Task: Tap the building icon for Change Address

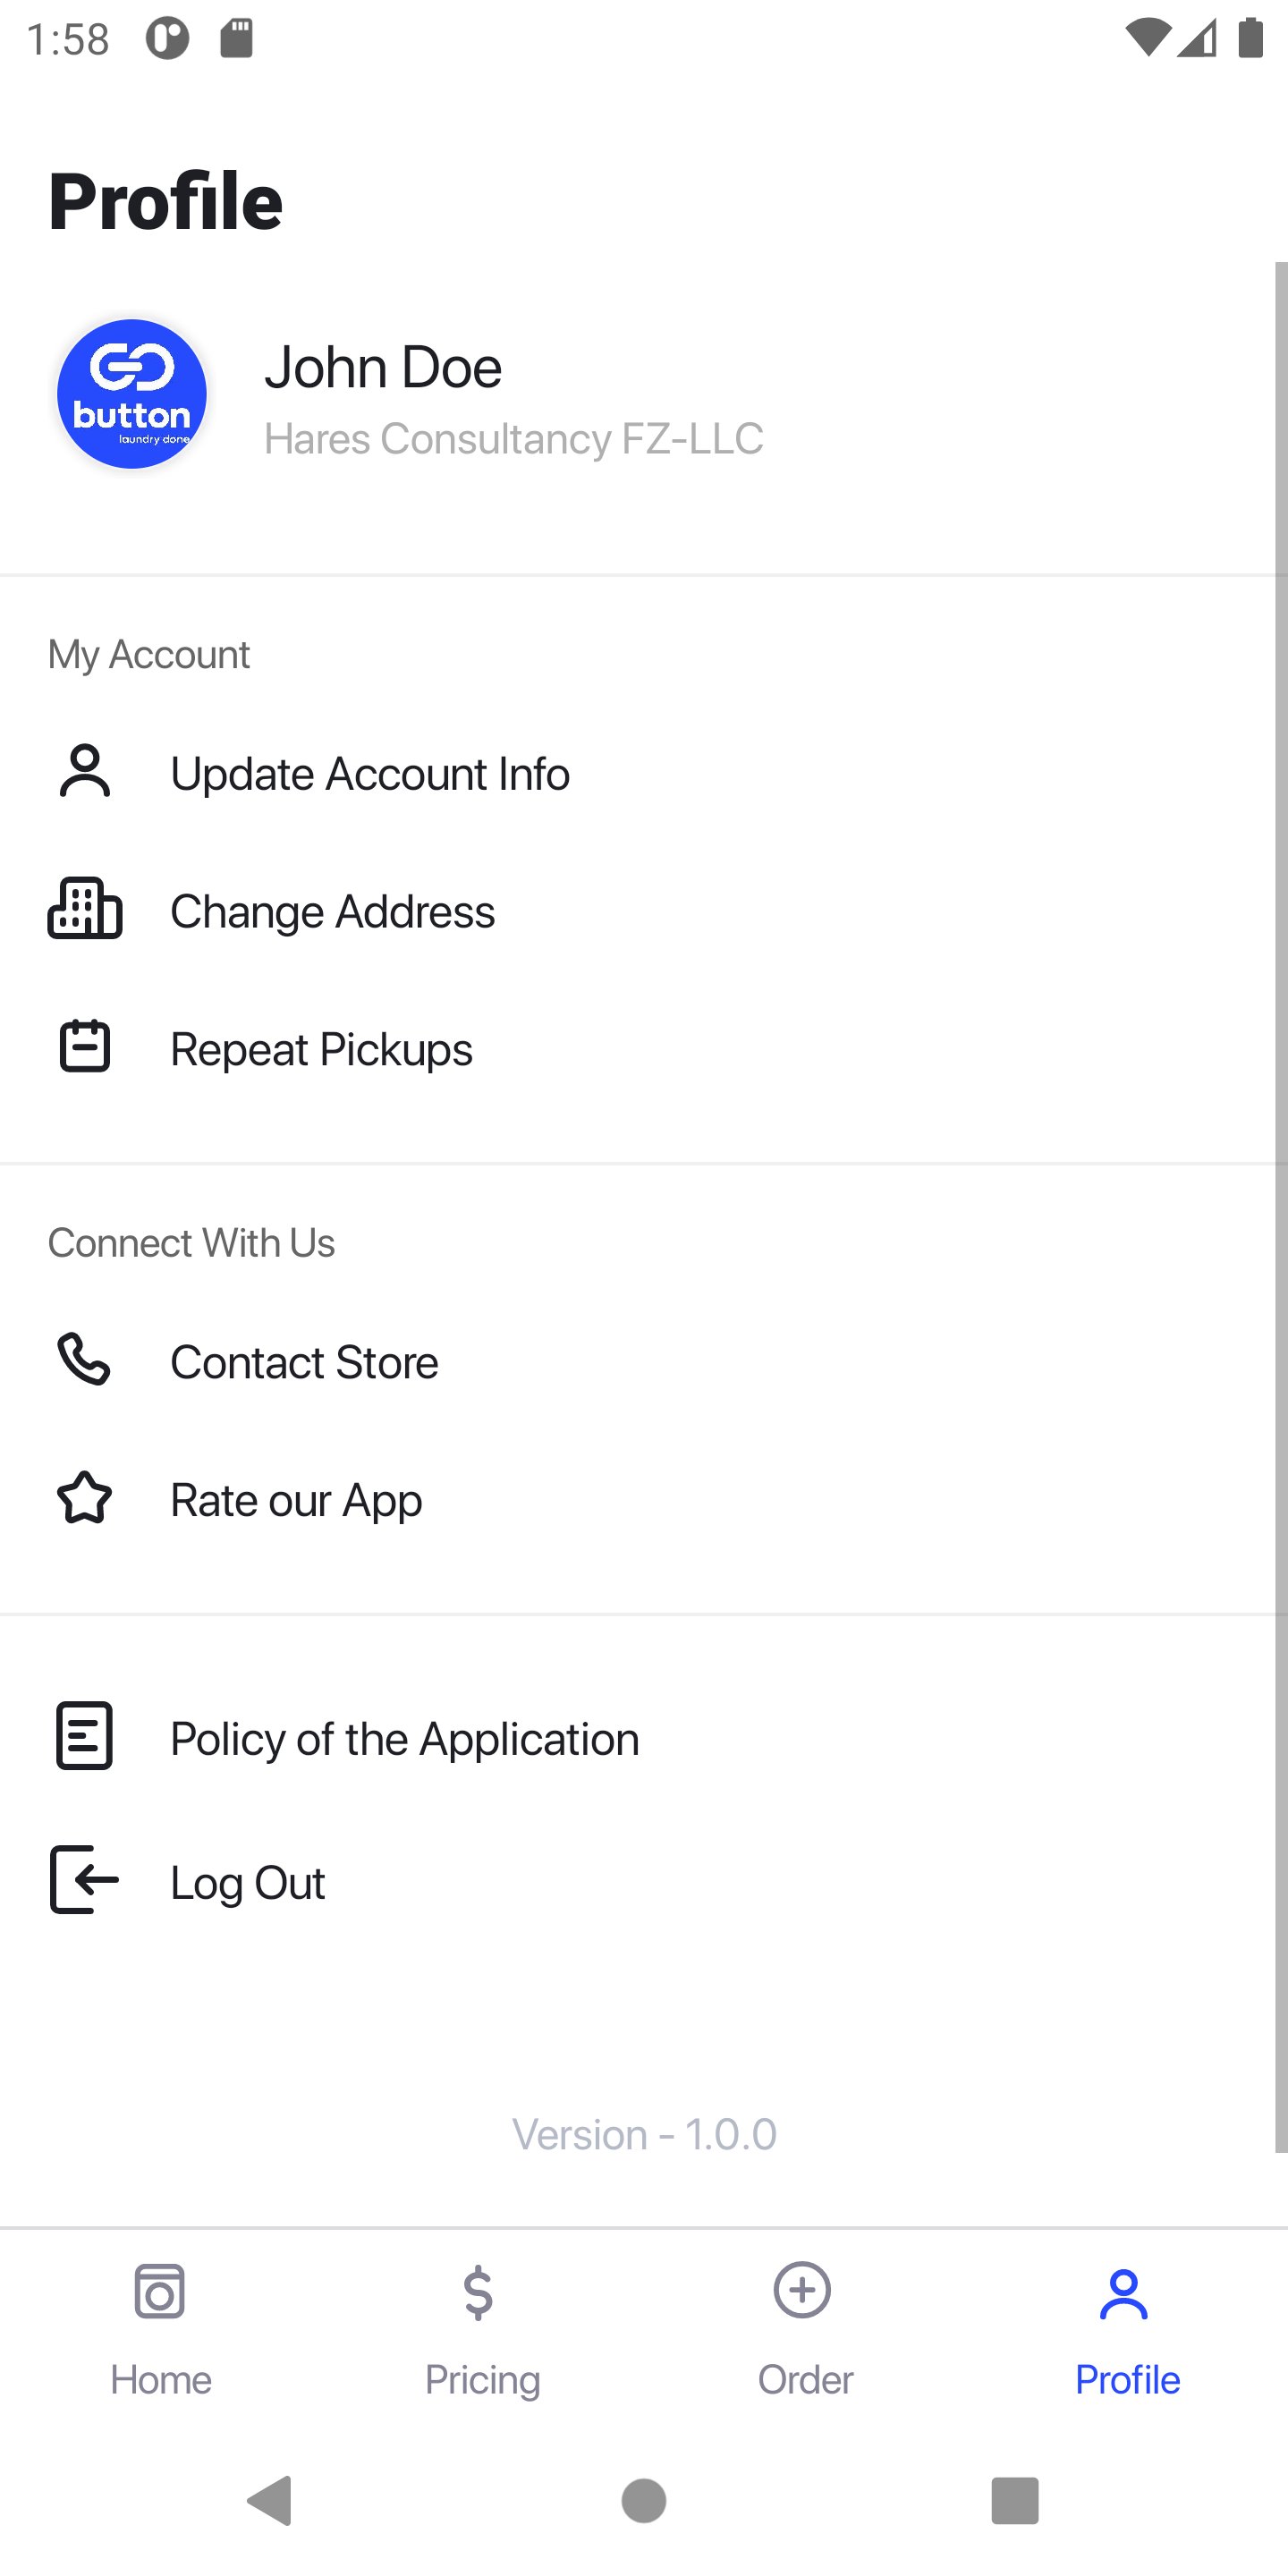Action: 85,909
